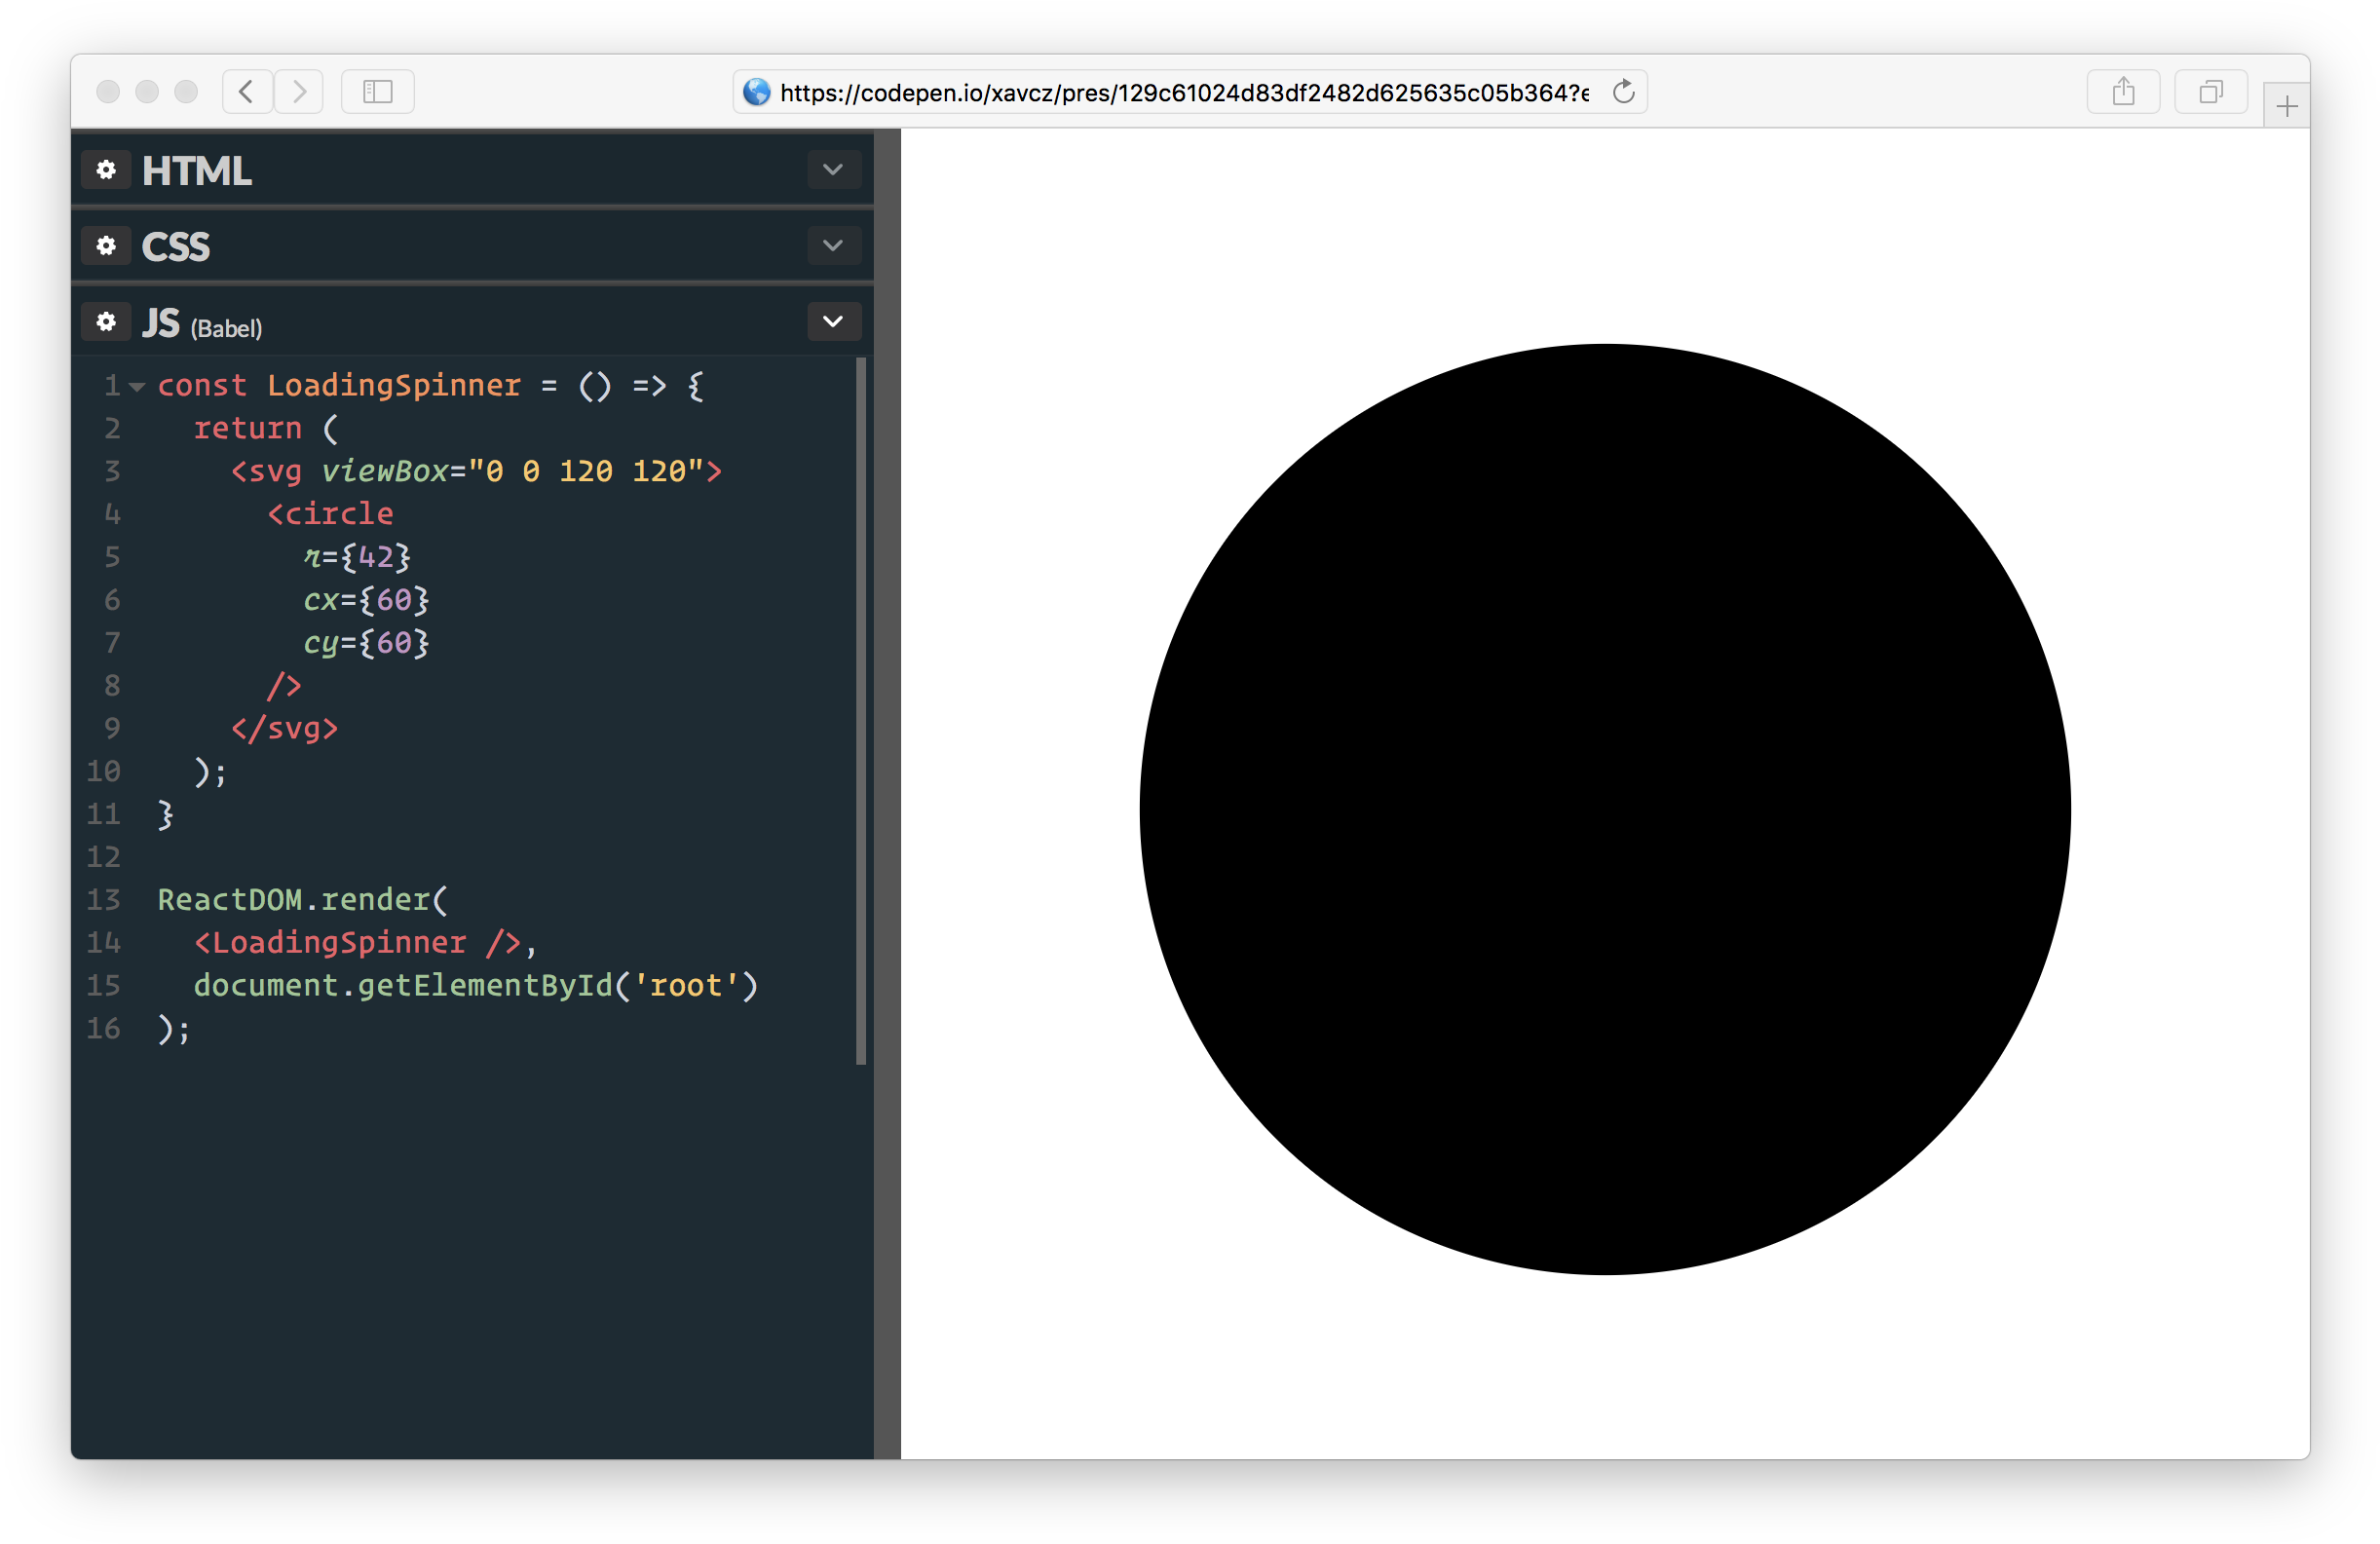Collapse the HTML editor panel
The width and height of the screenshot is (2380, 1544).
833,170
